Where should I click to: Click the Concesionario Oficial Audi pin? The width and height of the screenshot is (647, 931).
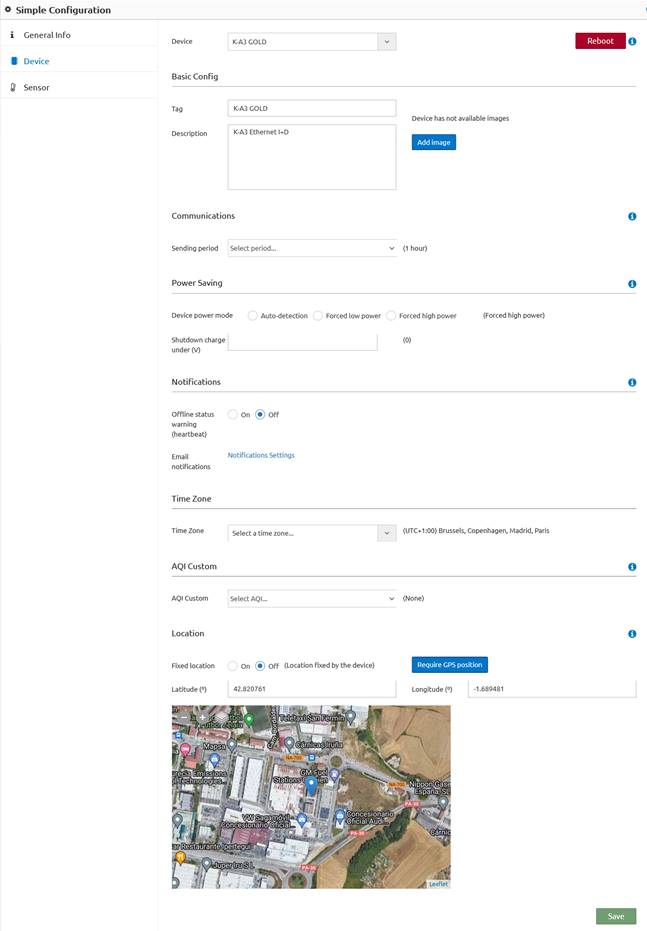click(x=340, y=815)
